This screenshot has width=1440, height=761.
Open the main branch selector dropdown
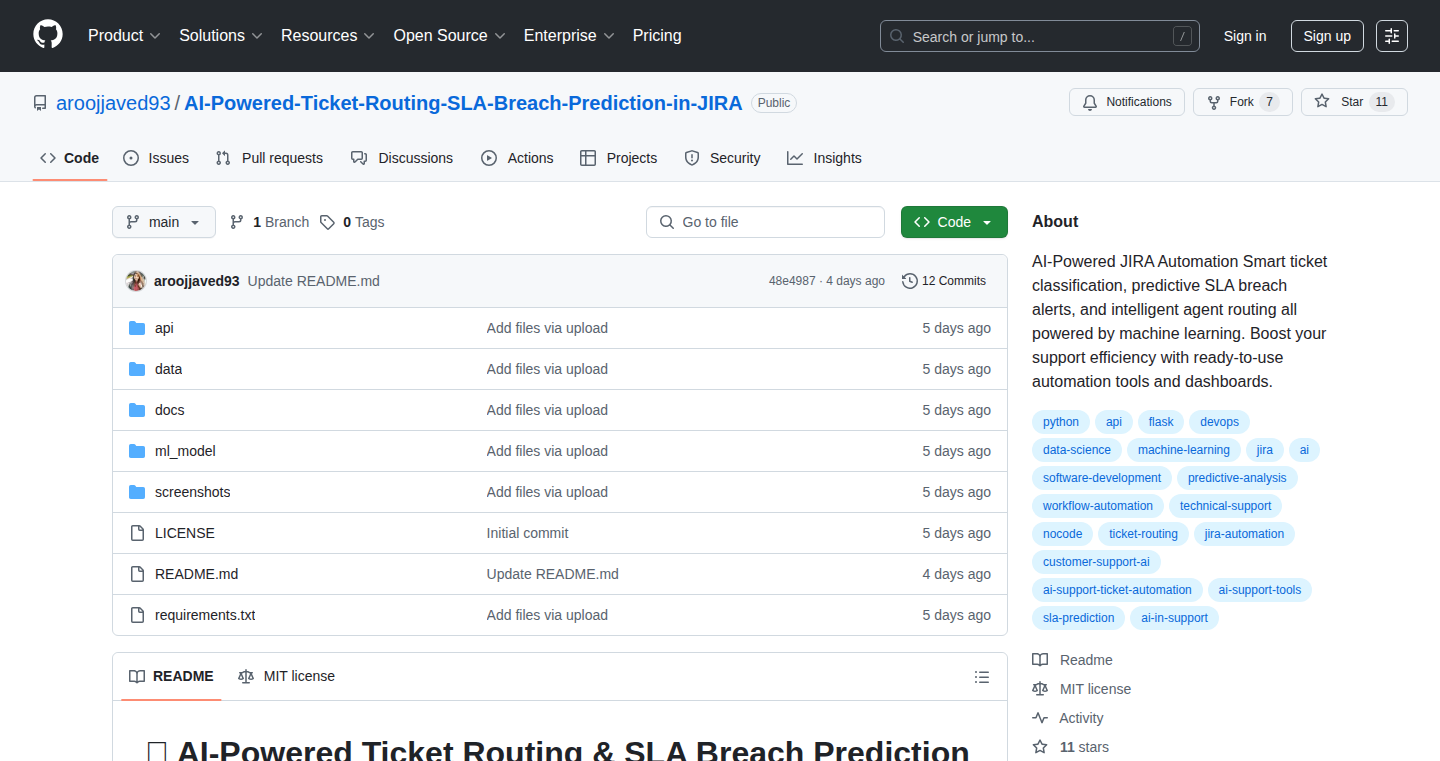[x=164, y=222]
